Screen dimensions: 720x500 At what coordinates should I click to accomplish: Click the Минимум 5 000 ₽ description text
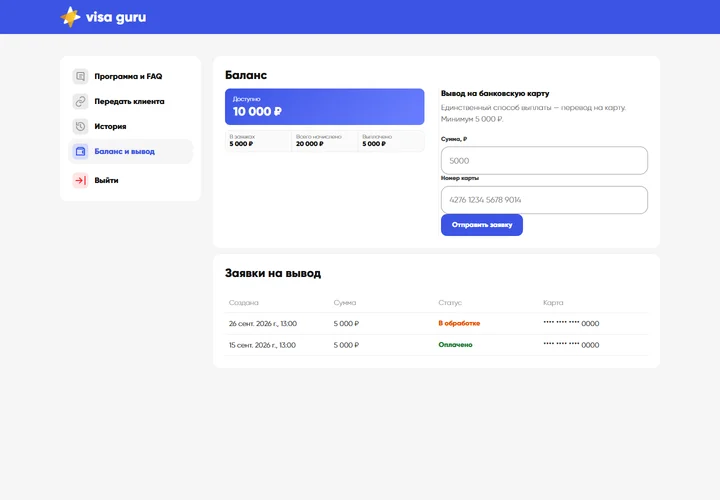pos(472,119)
